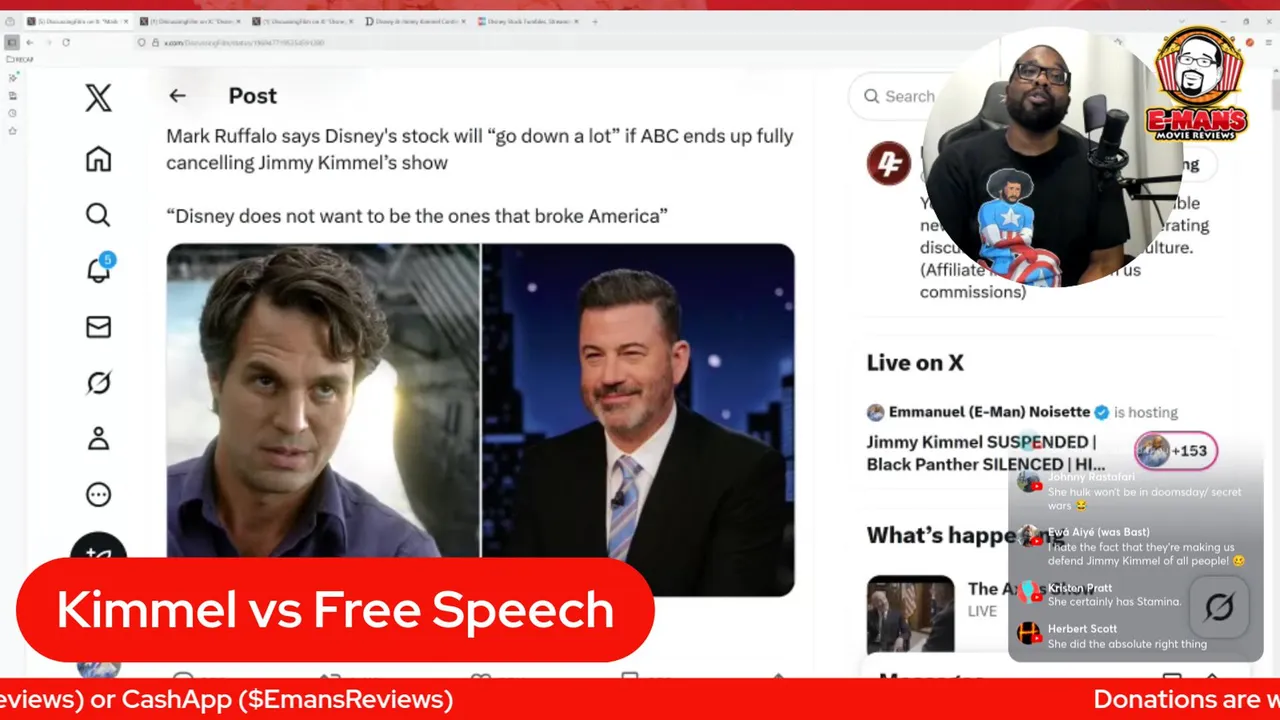Click the address bar URL
The height and width of the screenshot is (720, 1280).
(243, 42)
